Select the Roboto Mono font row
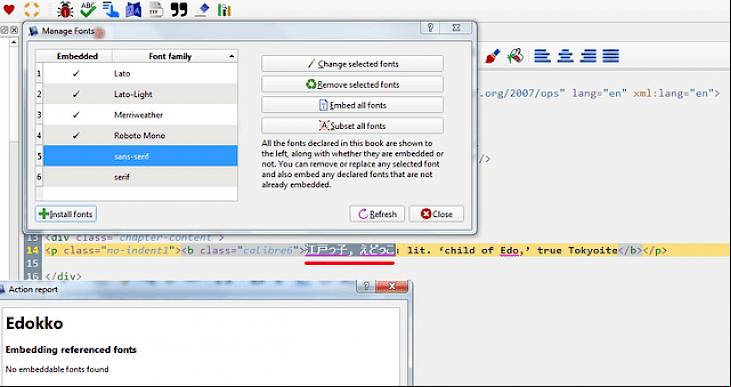The image size is (731, 387). pos(140,135)
